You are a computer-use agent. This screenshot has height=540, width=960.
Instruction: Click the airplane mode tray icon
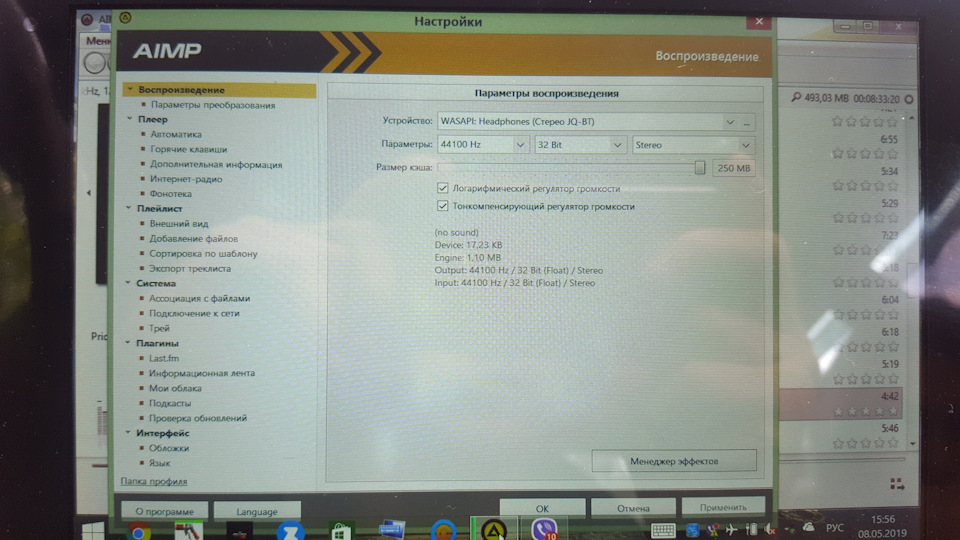tap(731, 529)
